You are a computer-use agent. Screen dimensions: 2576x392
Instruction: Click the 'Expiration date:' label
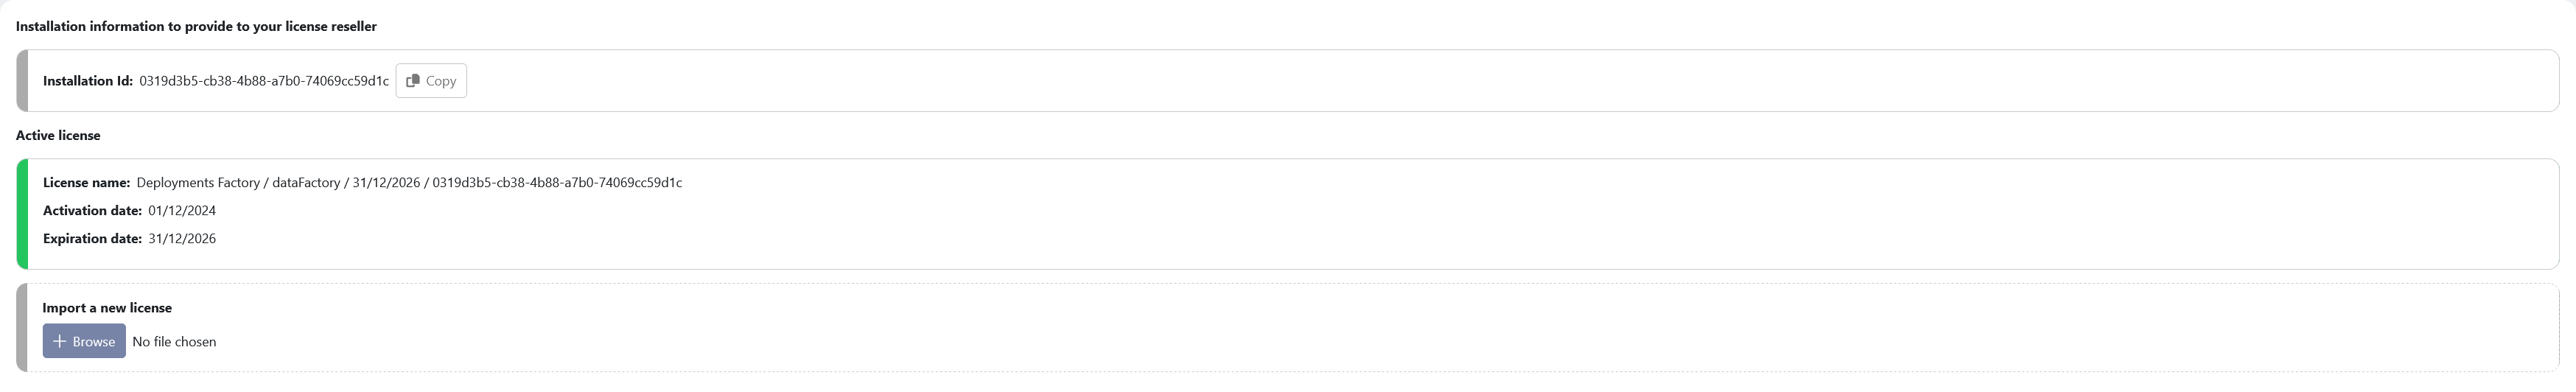tap(92, 239)
